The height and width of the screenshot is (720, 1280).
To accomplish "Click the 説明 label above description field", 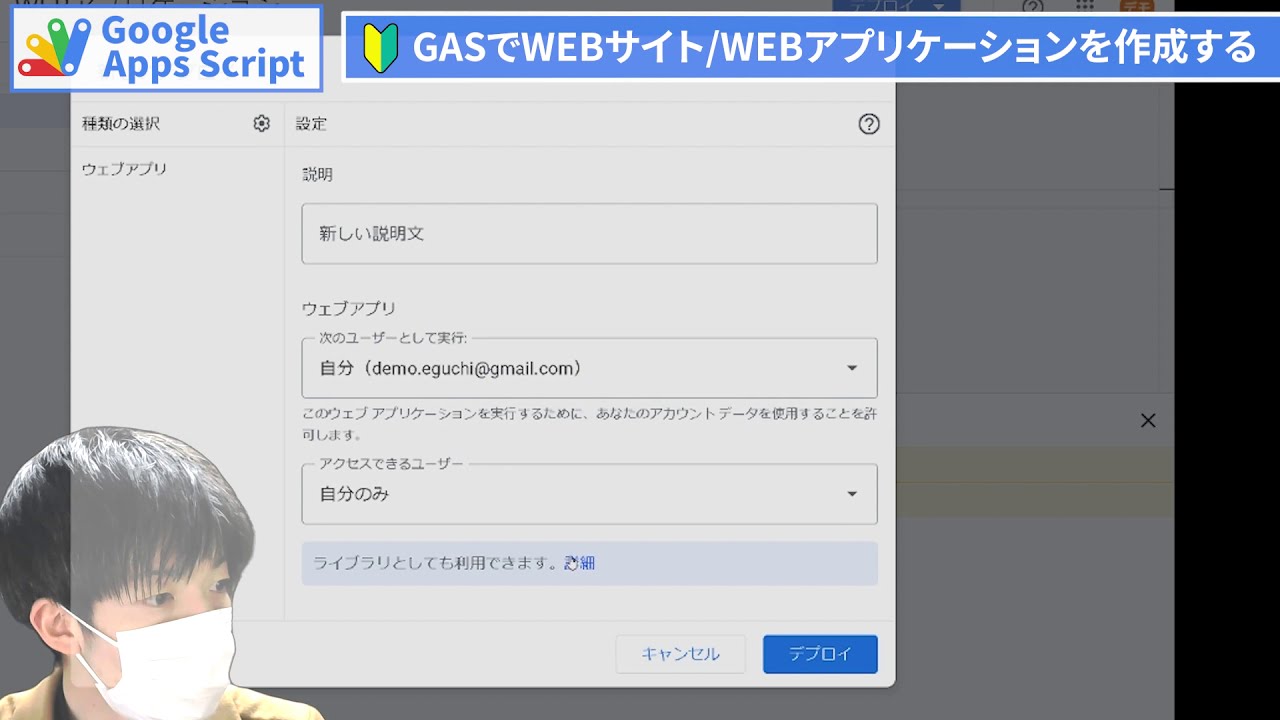I will (x=317, y=174).
